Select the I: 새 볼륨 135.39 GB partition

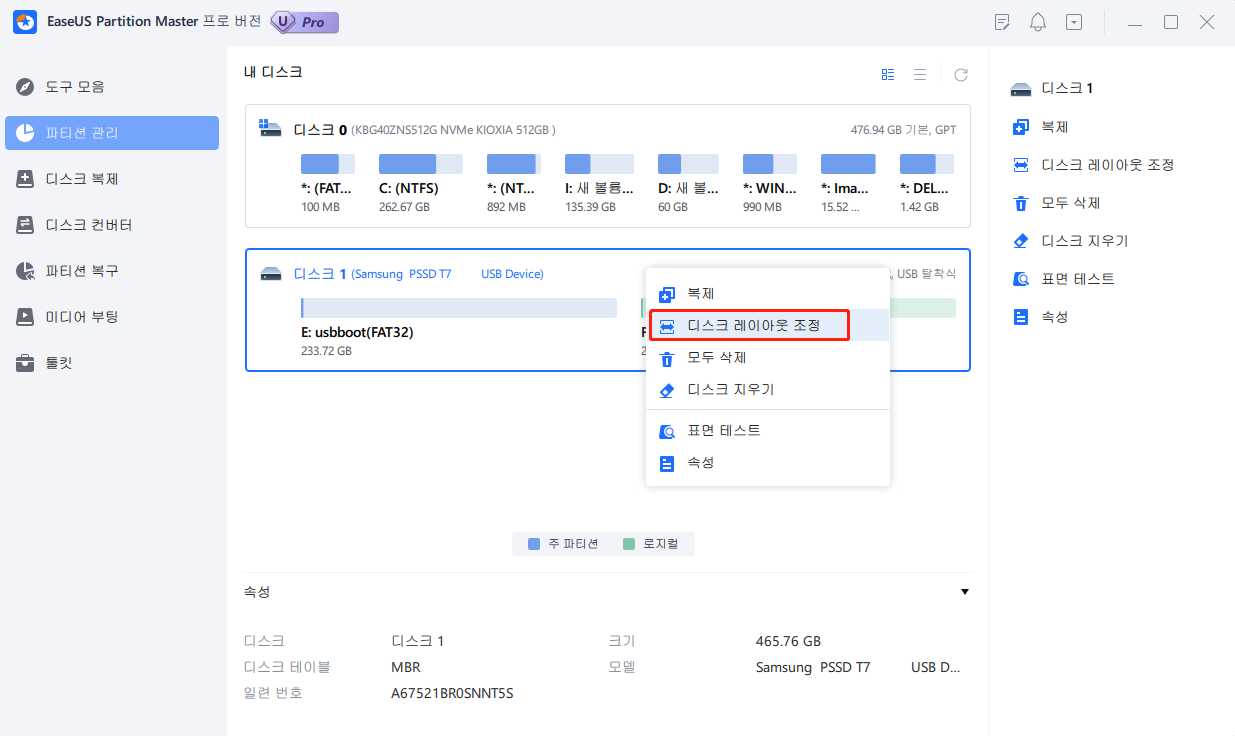pos(599,182)
